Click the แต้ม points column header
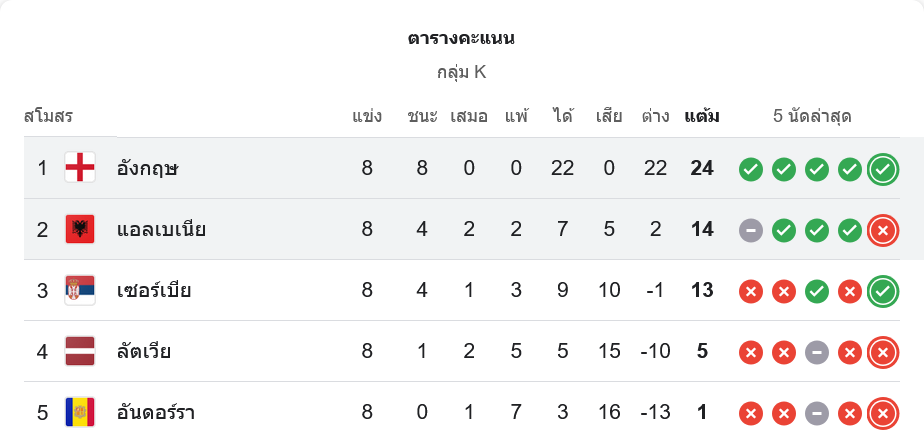The width and height of the screenshot is (924, 442). pyautogui.click(x=701, y=116)
